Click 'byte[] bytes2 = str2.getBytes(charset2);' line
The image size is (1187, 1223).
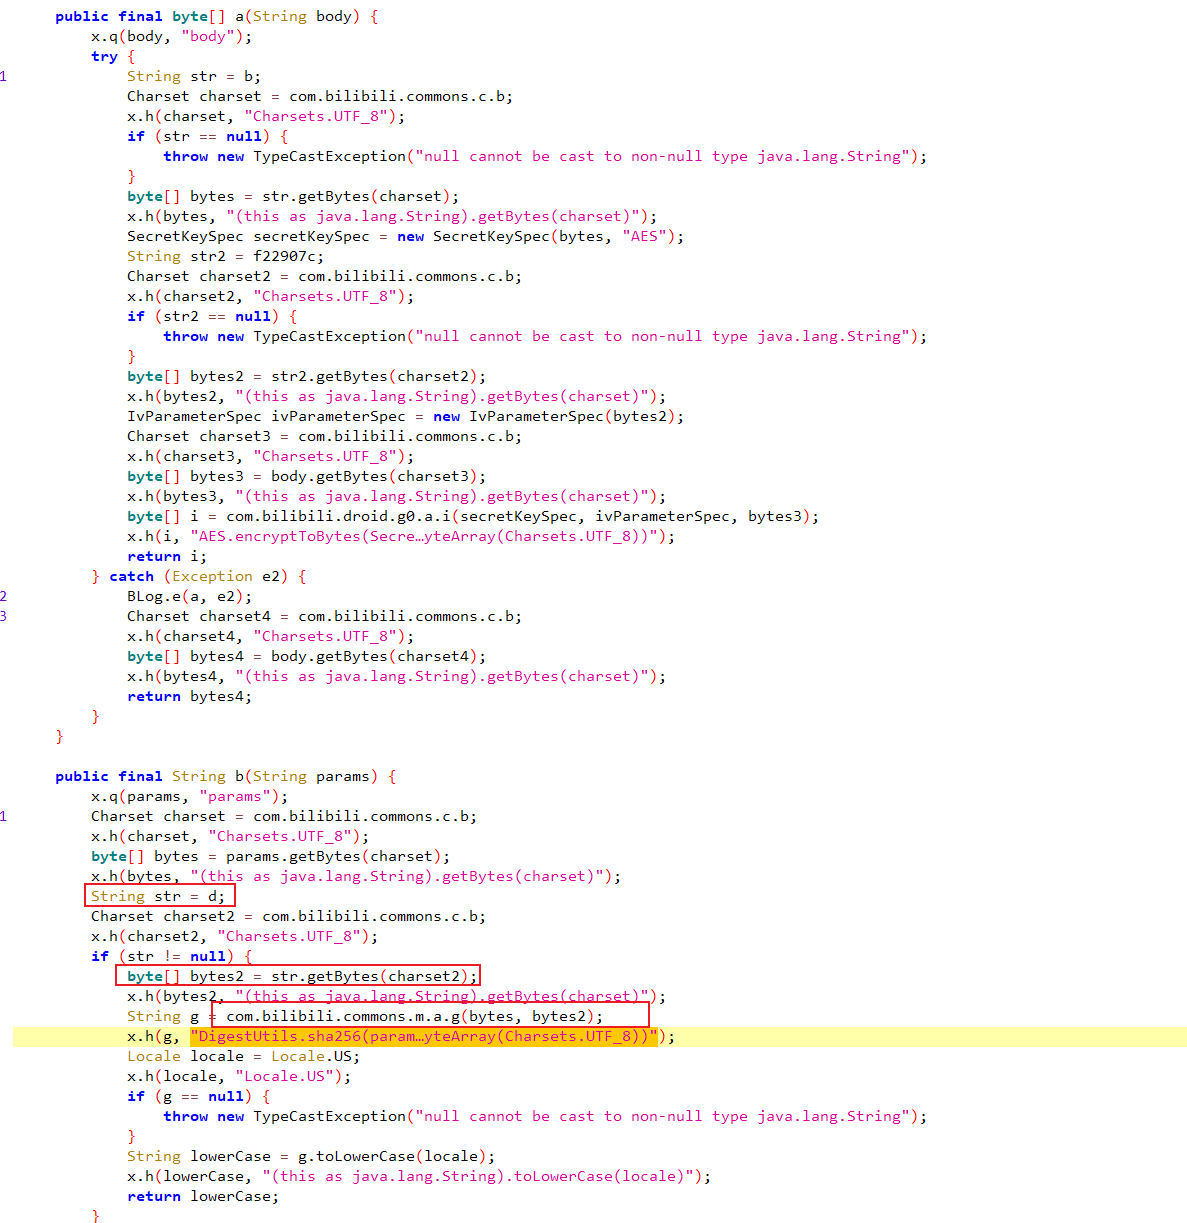306,376
